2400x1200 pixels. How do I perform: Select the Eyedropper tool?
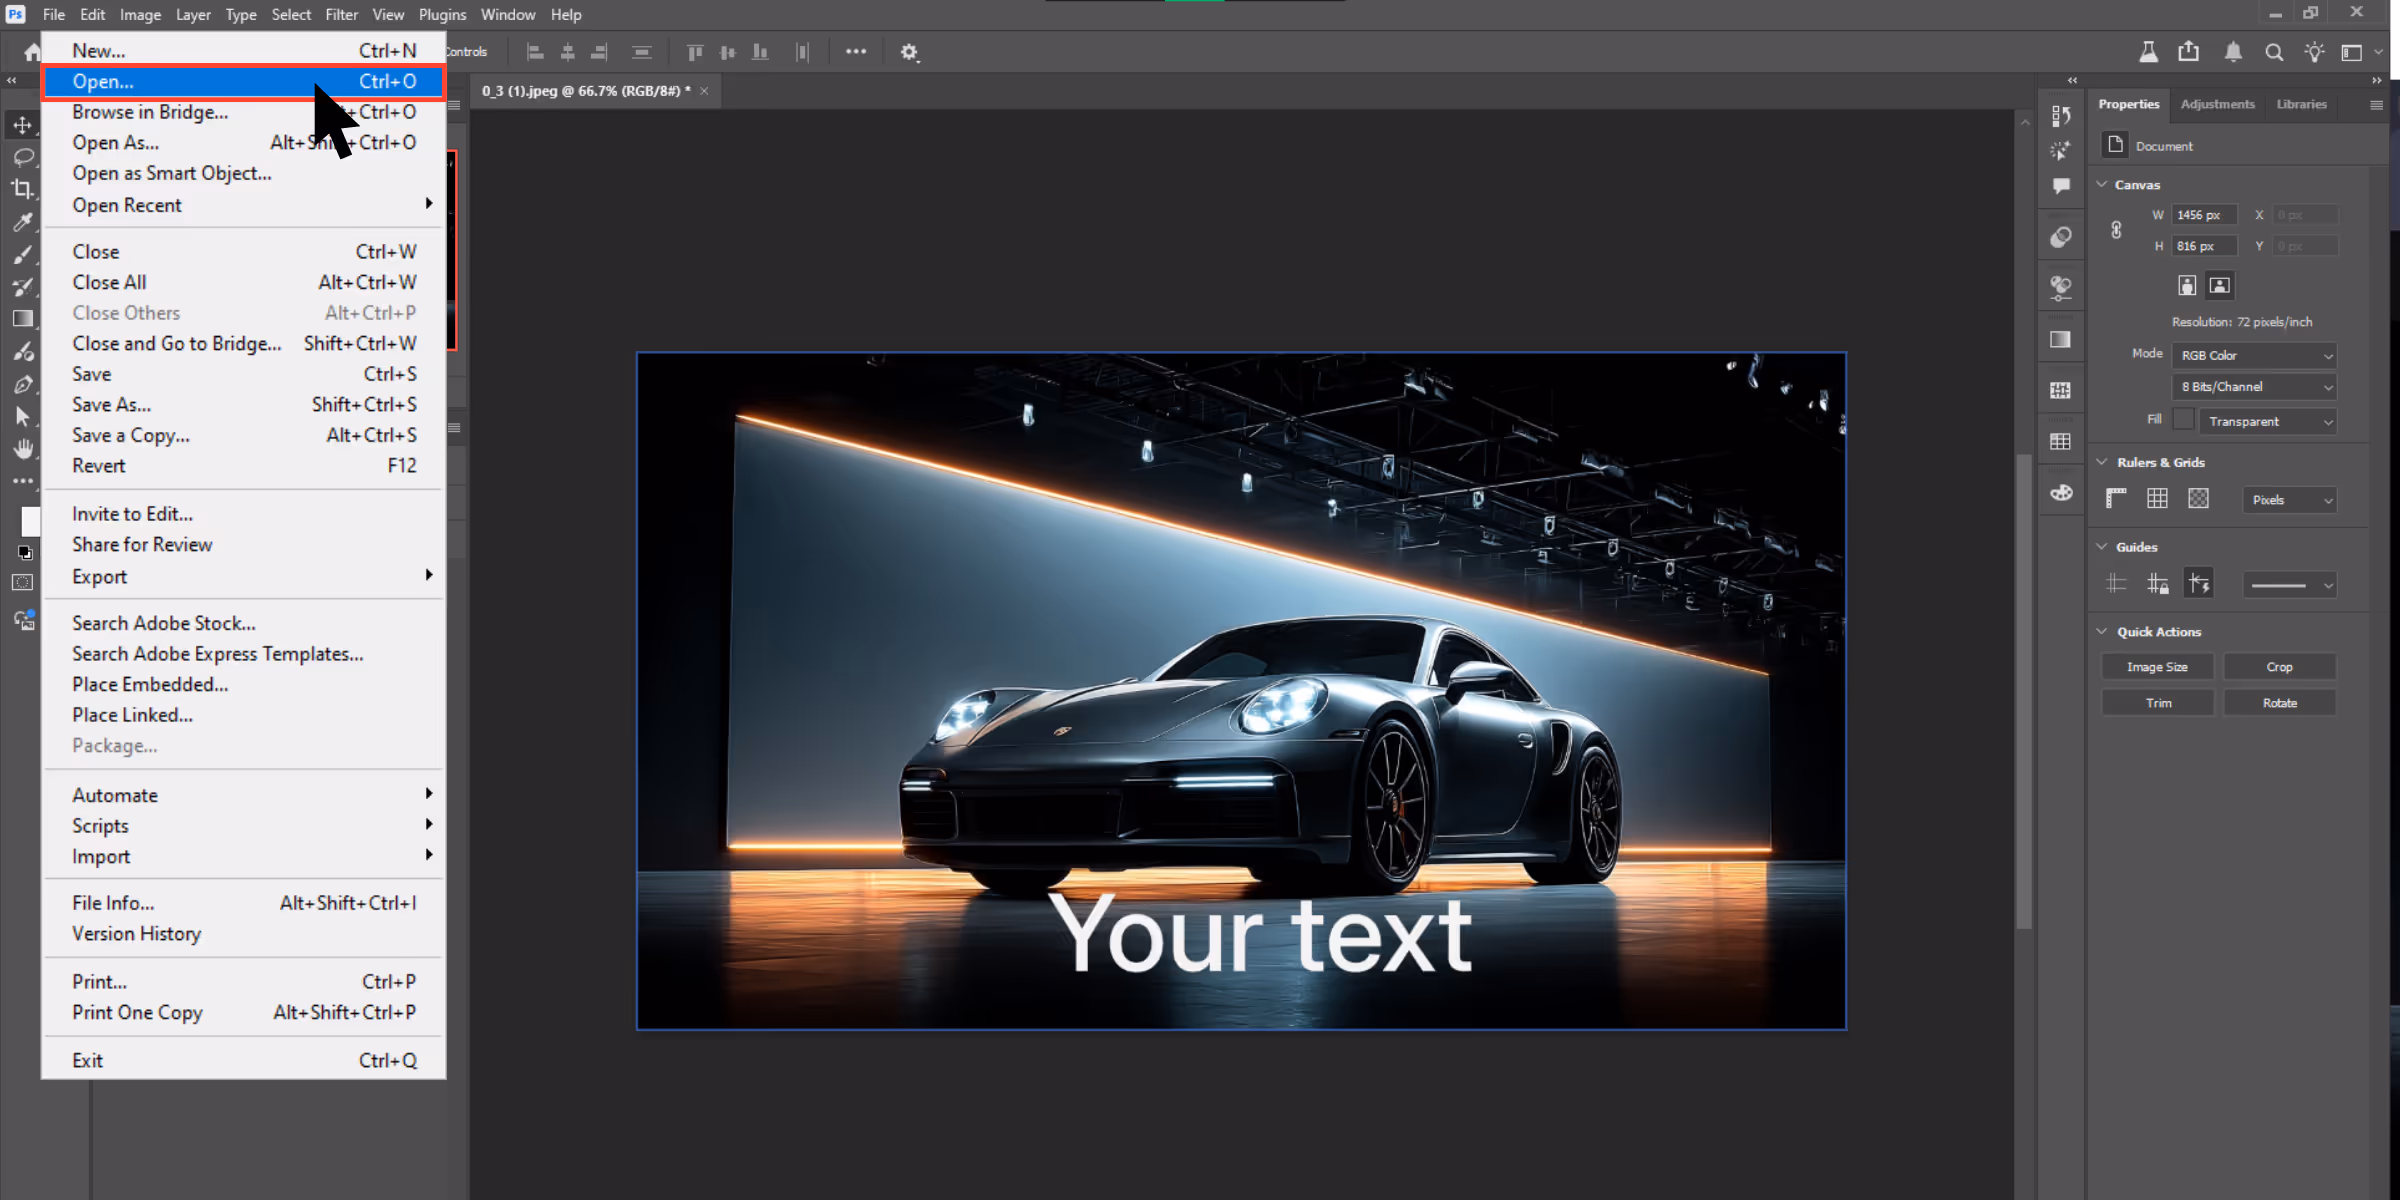click(23, 222)
